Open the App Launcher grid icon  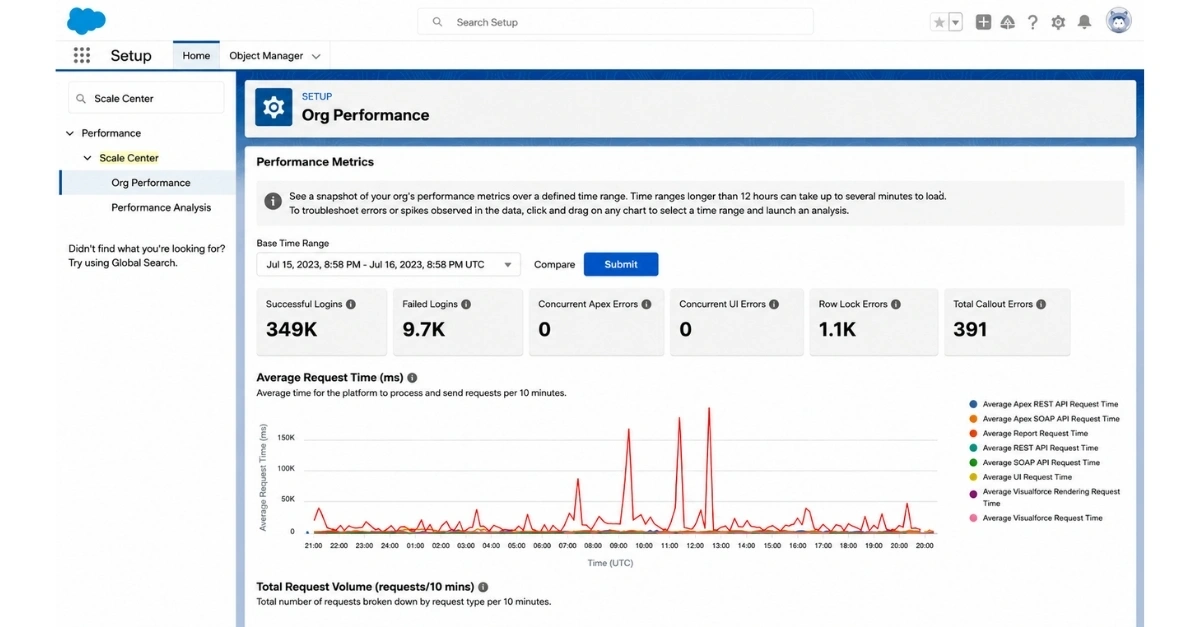click(x=82, y=56)
